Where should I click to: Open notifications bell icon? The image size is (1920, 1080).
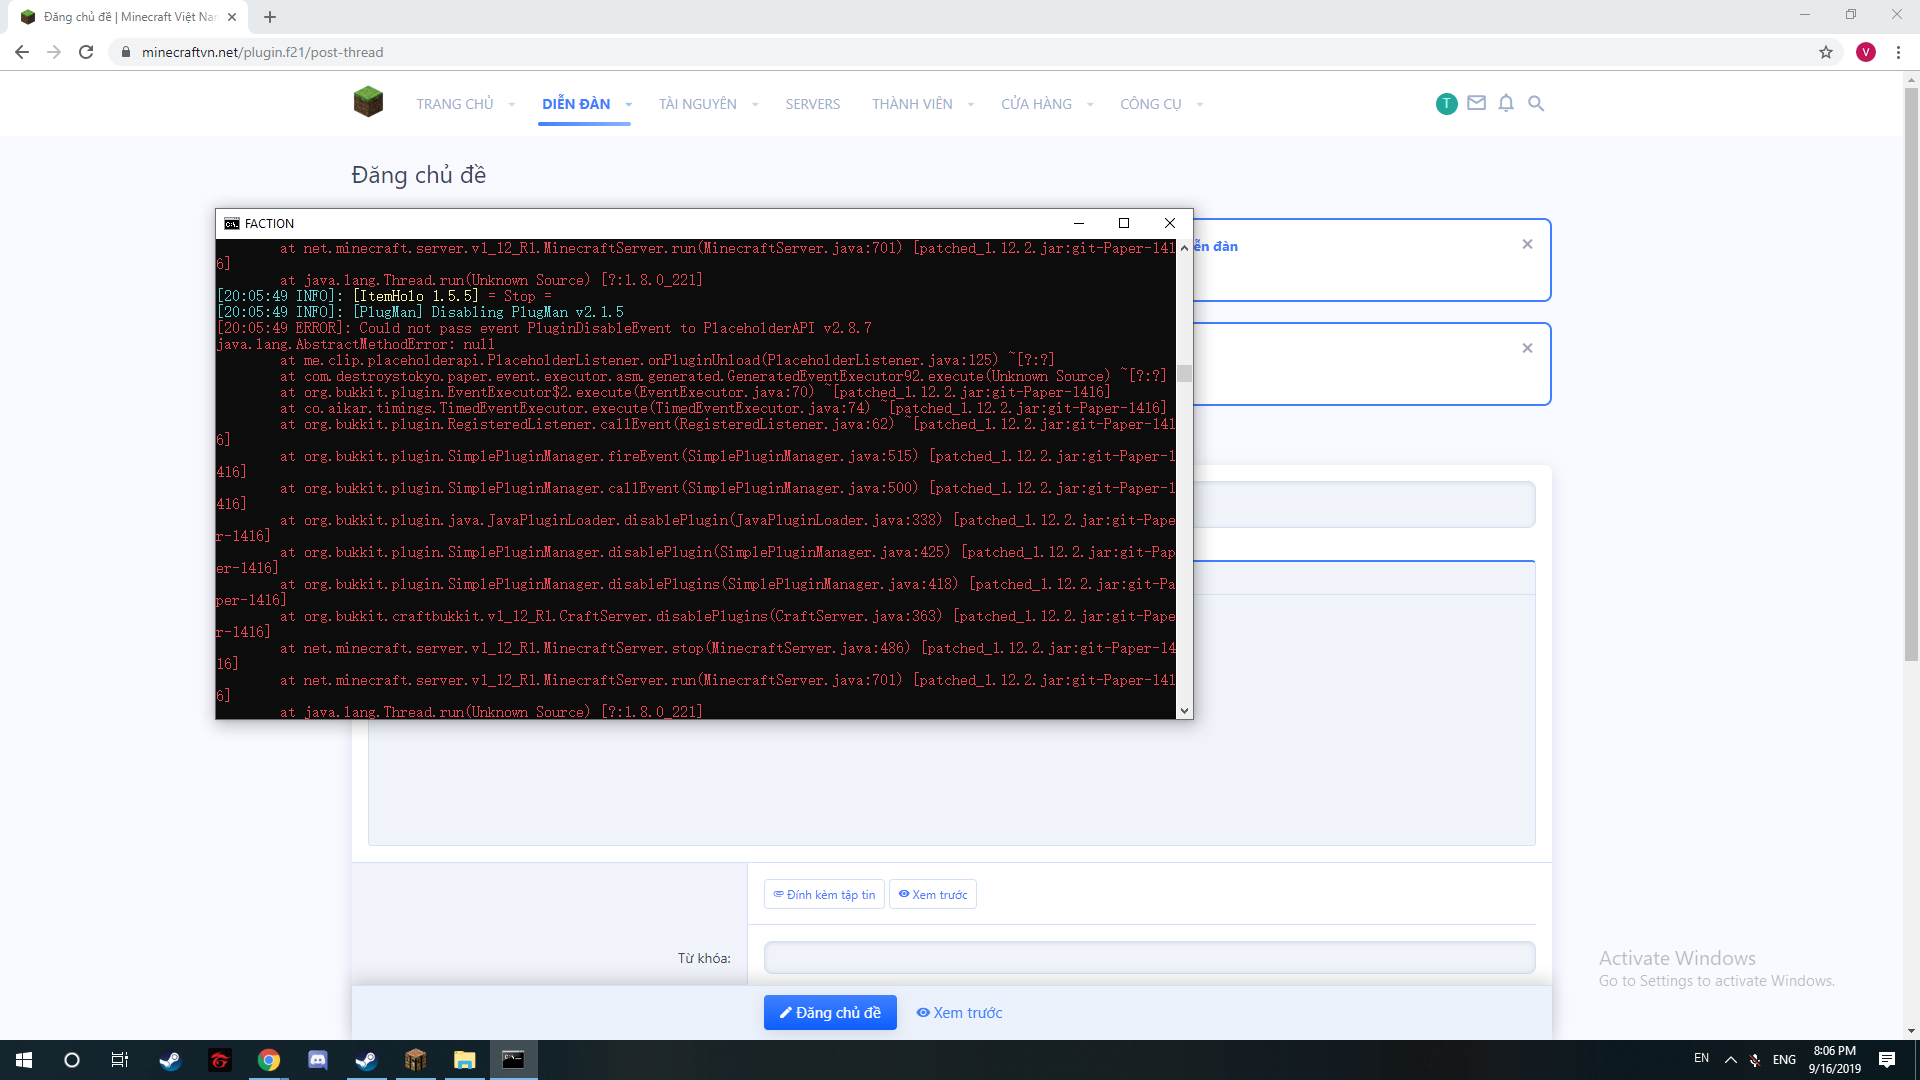pyautogui.click(x=1506, y=103)
